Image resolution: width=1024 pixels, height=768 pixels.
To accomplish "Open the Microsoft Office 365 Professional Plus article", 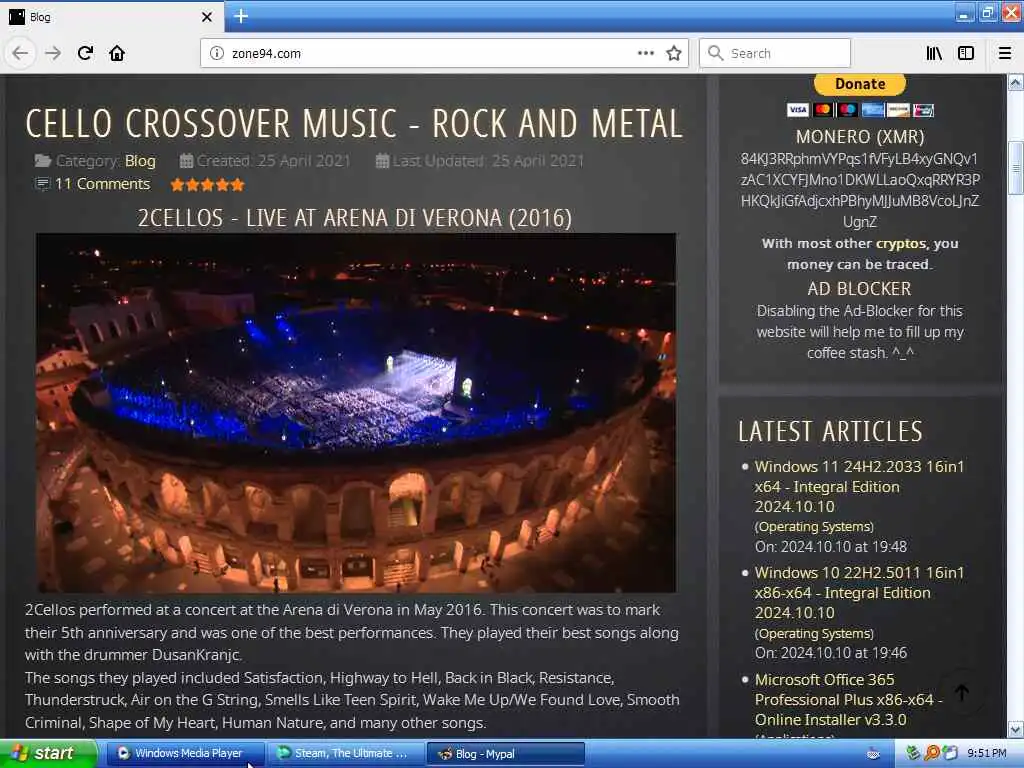I will [x=849, y=699].
